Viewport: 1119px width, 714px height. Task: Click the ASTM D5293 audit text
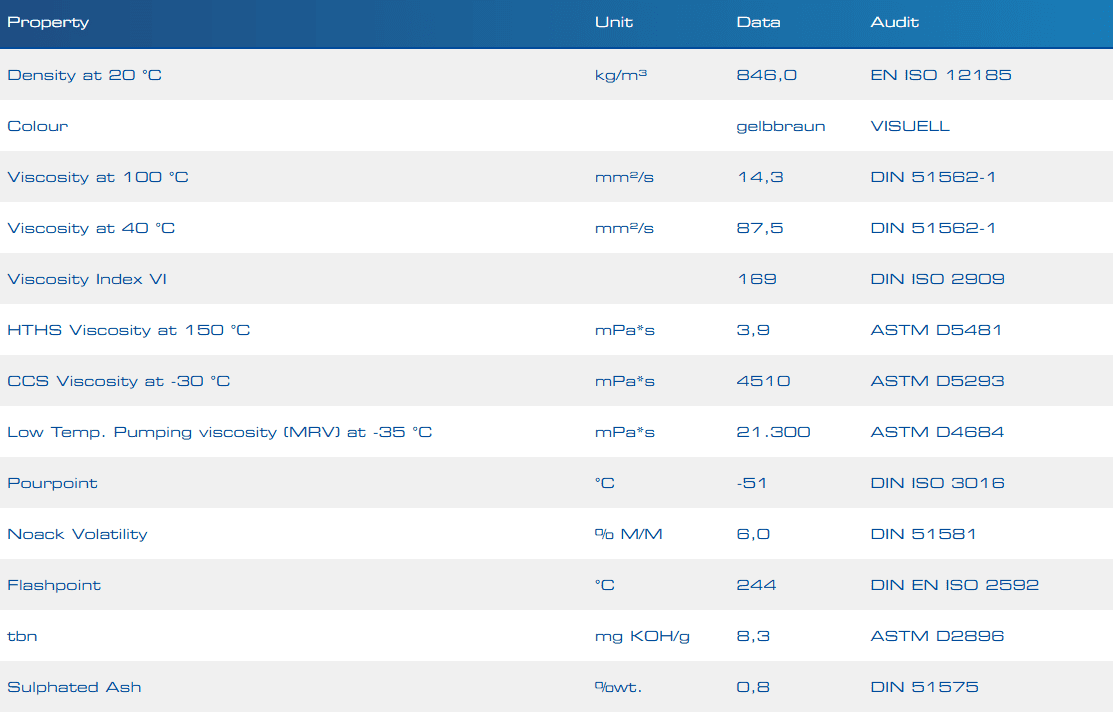point(937,381)
